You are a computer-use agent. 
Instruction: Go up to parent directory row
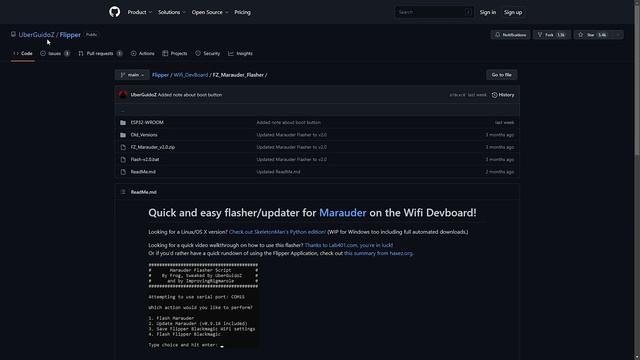317,110
